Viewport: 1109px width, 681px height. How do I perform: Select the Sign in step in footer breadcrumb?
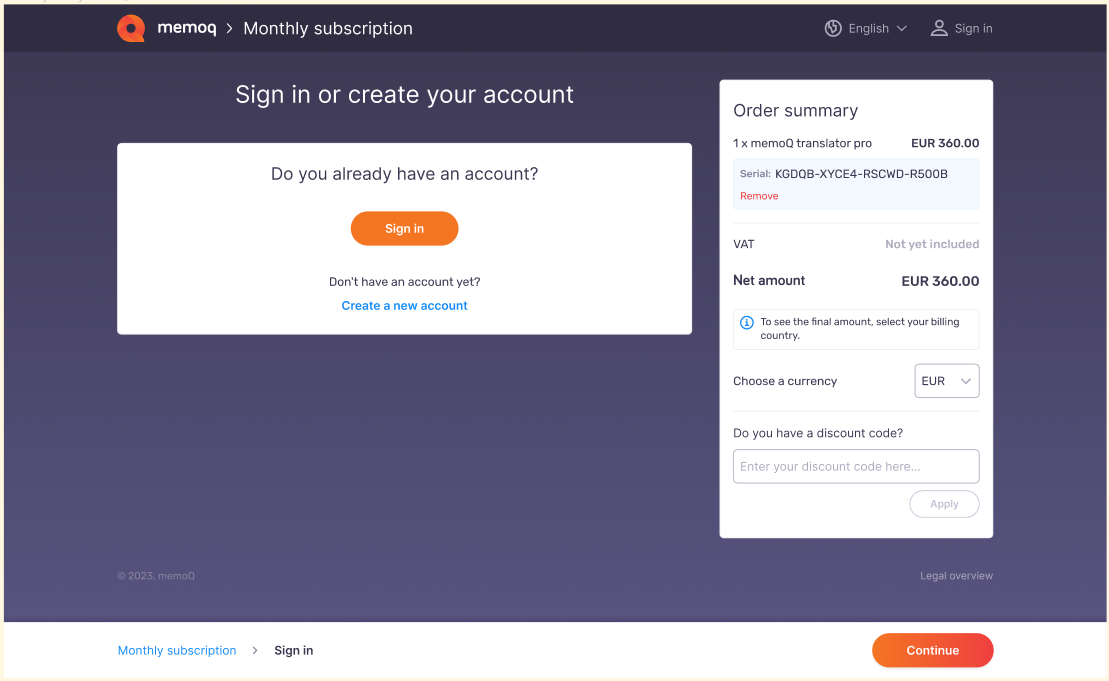pyautogui.click(x=294, y=650)
